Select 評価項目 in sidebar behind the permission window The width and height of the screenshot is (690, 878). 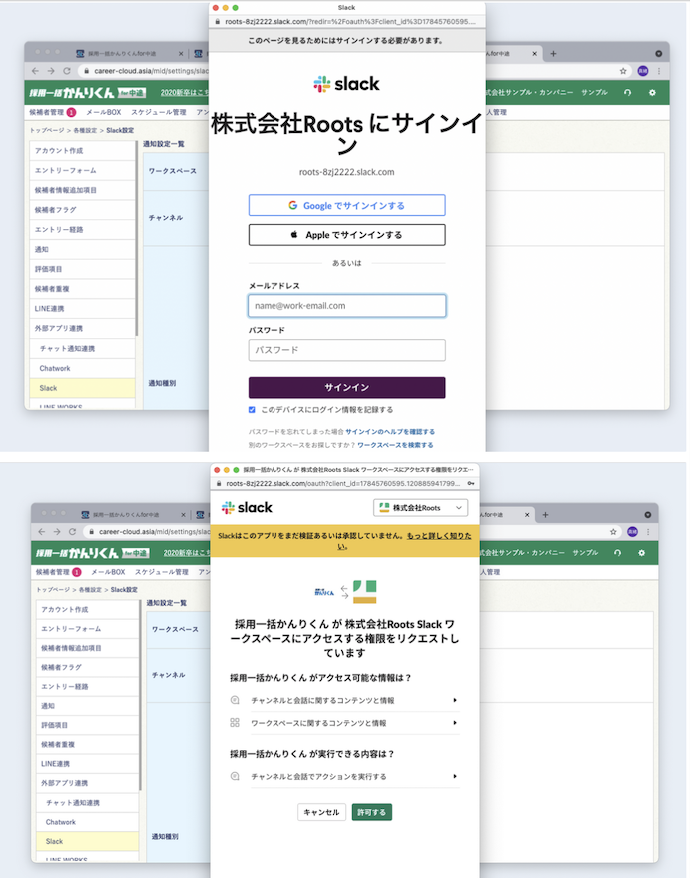tap(87, 725)
